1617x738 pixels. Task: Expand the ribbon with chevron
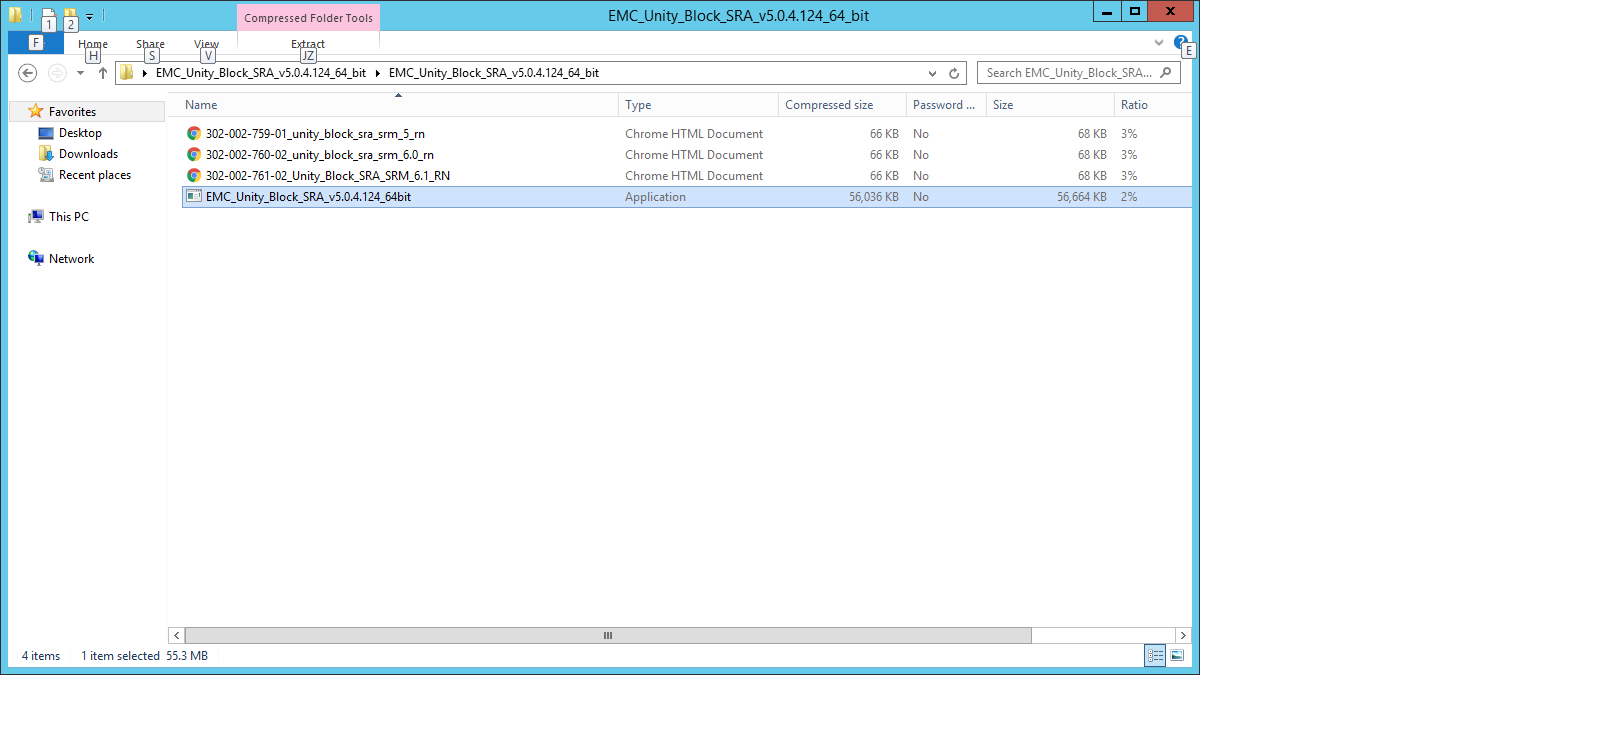tap(1159, 43)
